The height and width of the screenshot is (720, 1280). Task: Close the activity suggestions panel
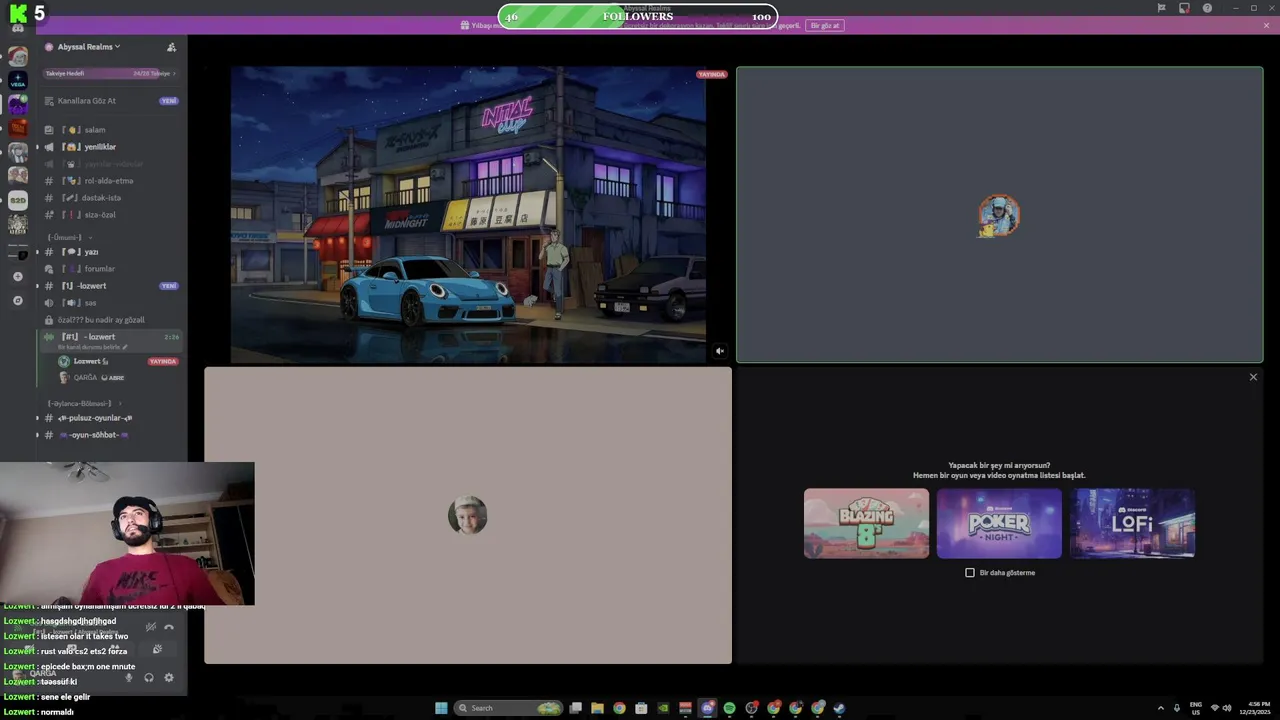1253,377
